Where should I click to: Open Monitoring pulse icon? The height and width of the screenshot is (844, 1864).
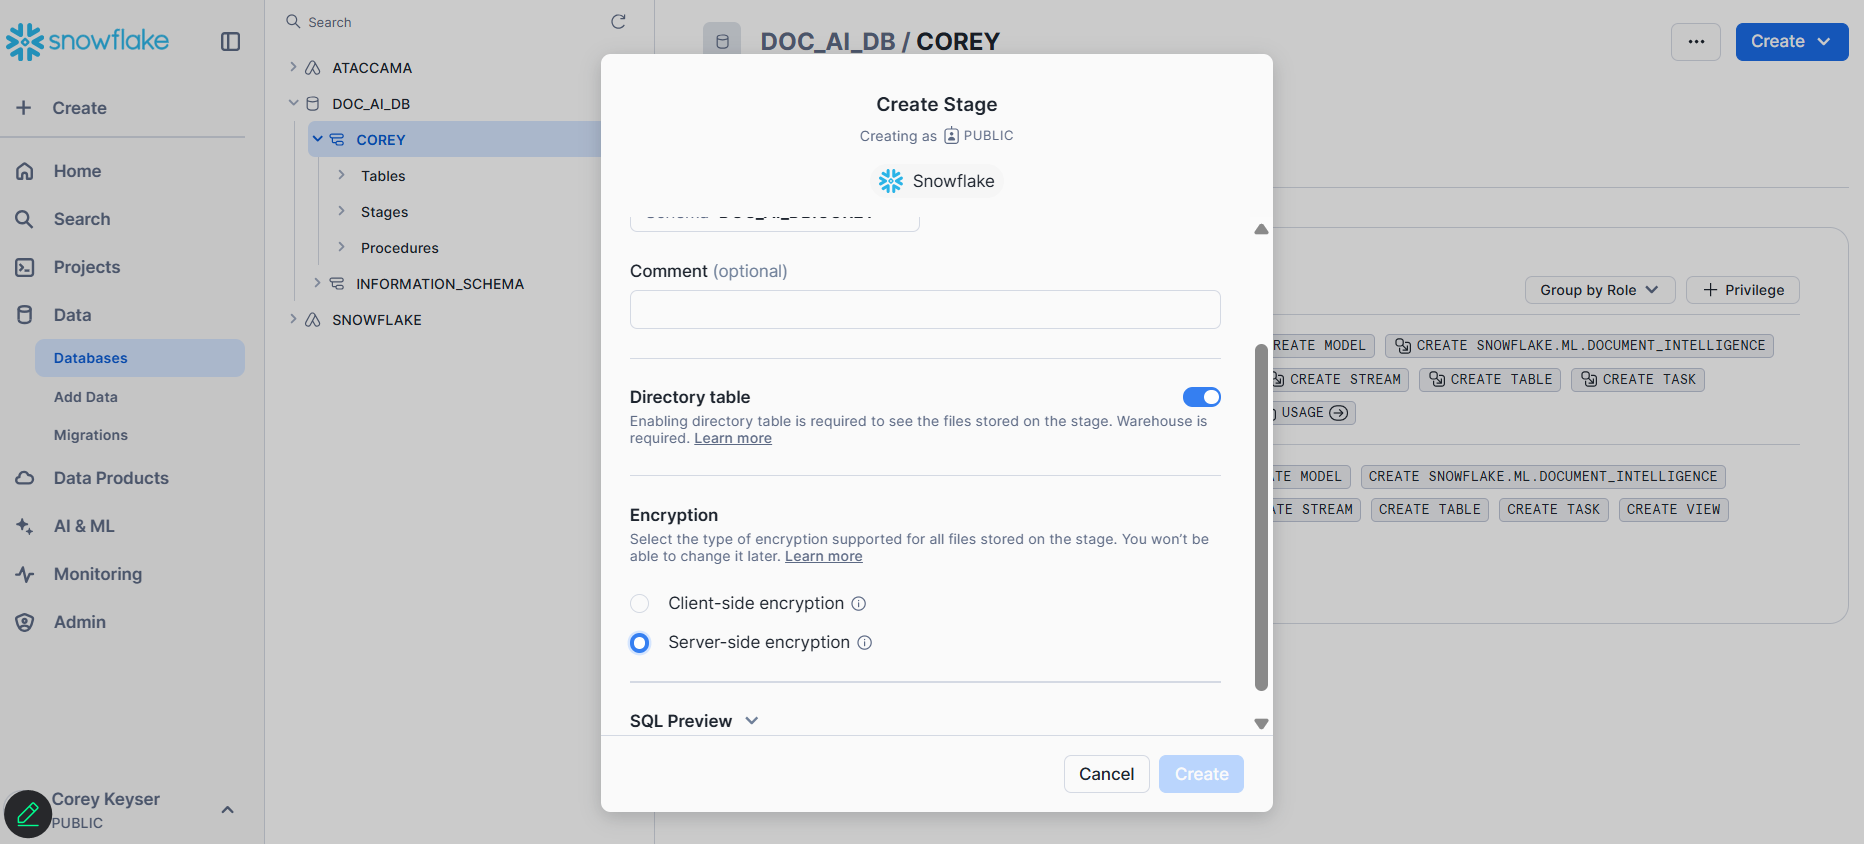coord(25,574)
